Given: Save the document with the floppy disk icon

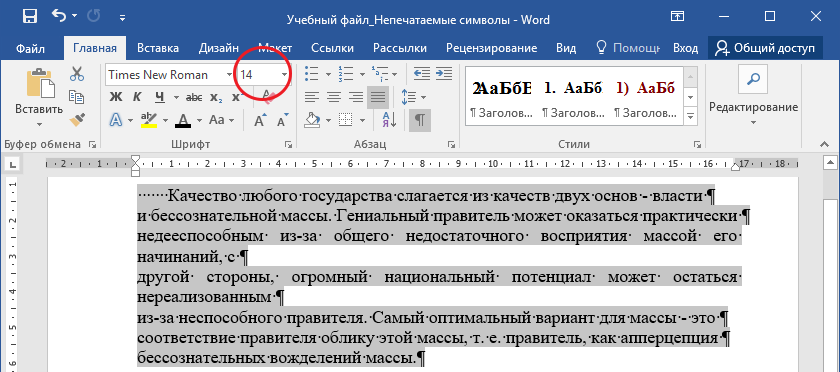Looking at the screenshot, I should coord(30,17).
